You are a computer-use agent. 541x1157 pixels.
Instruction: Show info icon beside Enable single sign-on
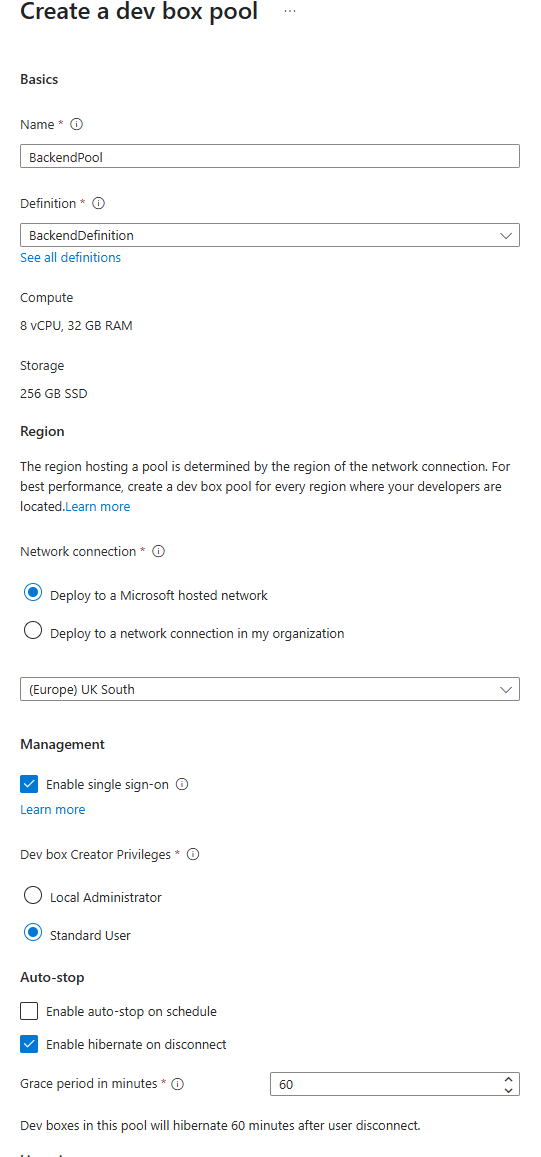coord(182,784)
